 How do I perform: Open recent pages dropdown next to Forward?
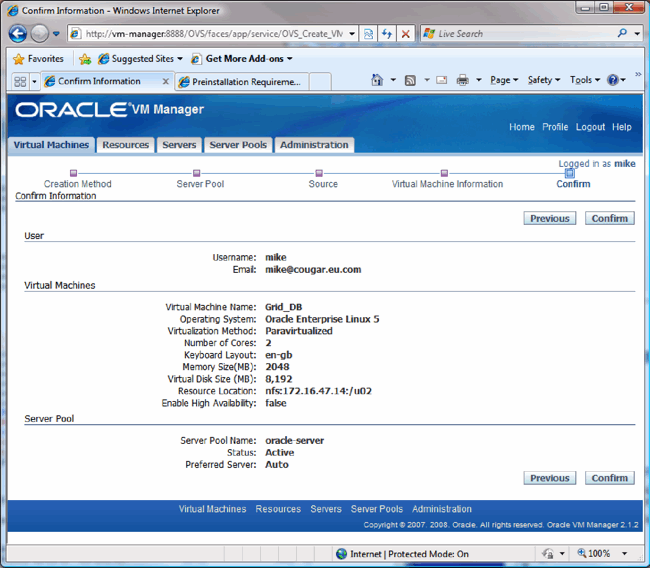point(56,34)
